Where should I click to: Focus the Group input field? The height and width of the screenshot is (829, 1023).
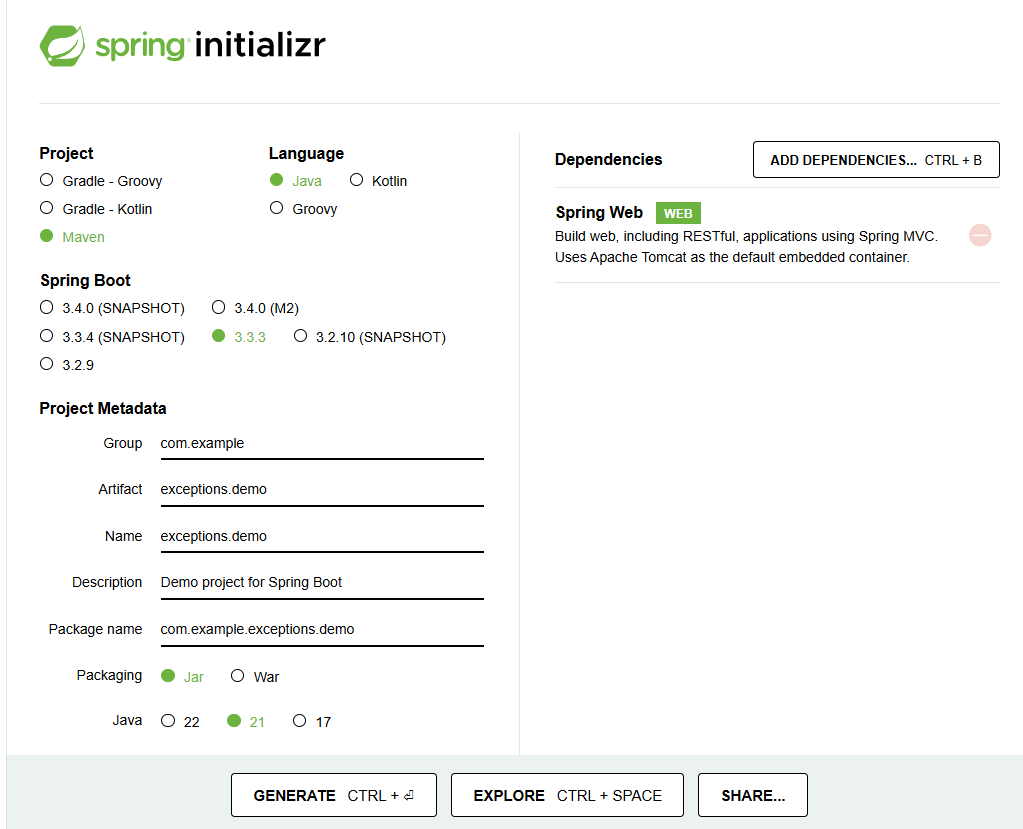pyautogui.click(x=322, y=444)
